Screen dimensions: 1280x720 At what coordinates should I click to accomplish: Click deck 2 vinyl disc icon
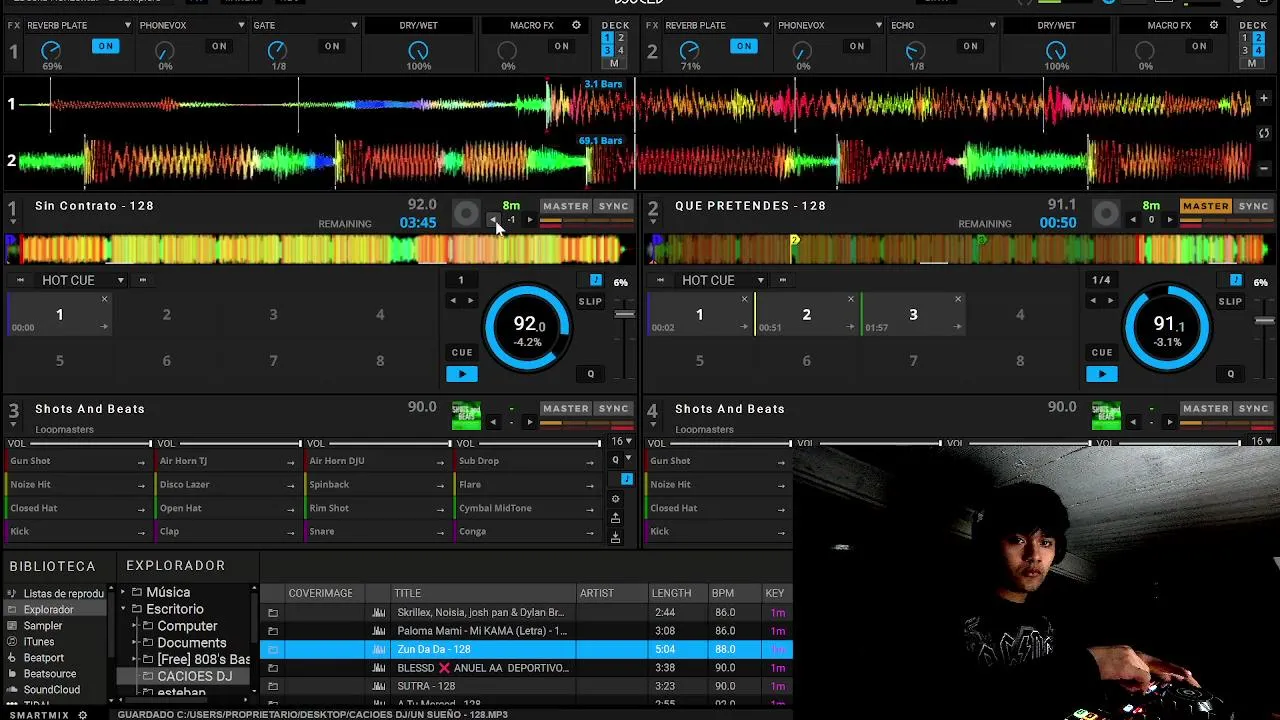(x=1105, y=213)
